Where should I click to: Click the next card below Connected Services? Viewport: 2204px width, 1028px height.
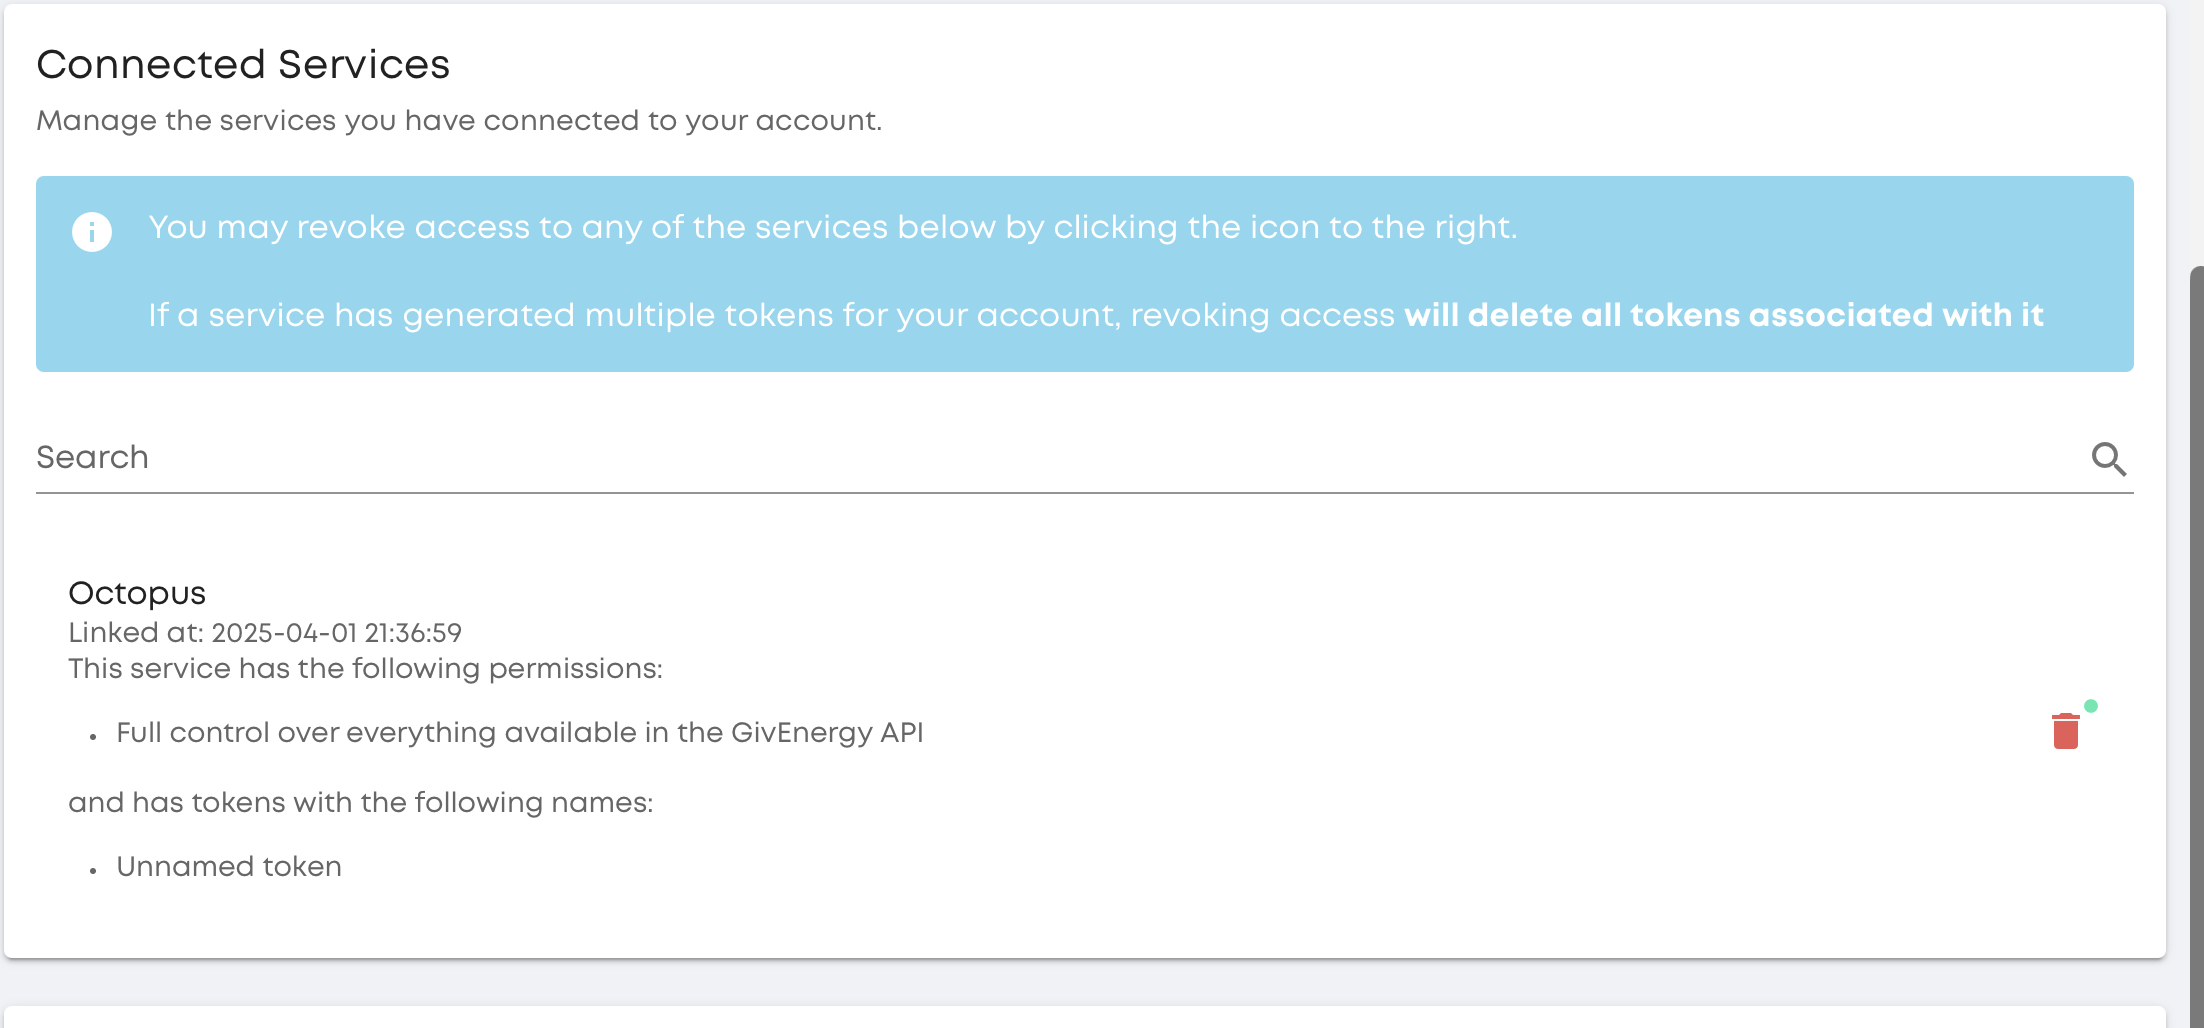click(x=1085, y=1017)
